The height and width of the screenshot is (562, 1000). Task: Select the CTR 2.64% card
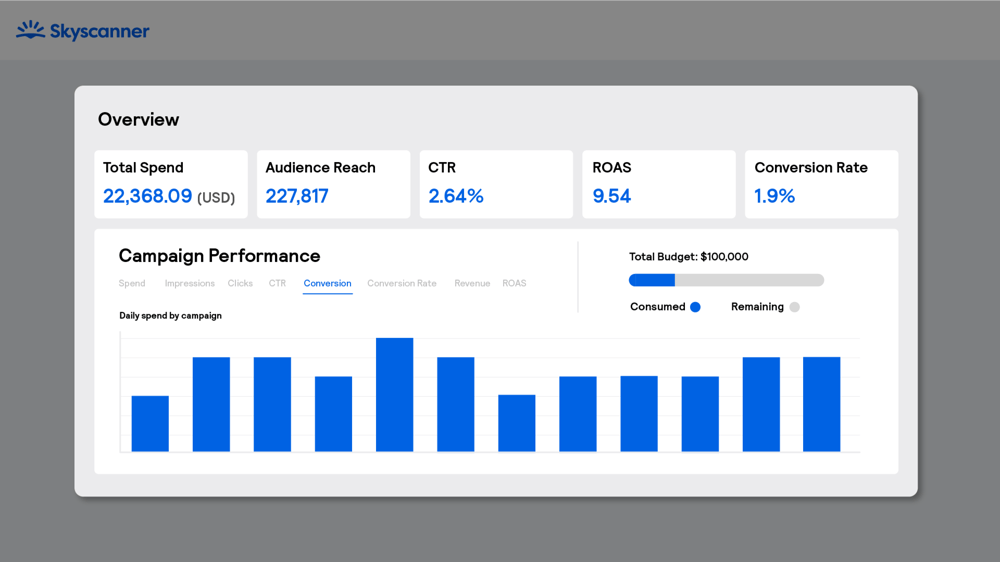496,184
